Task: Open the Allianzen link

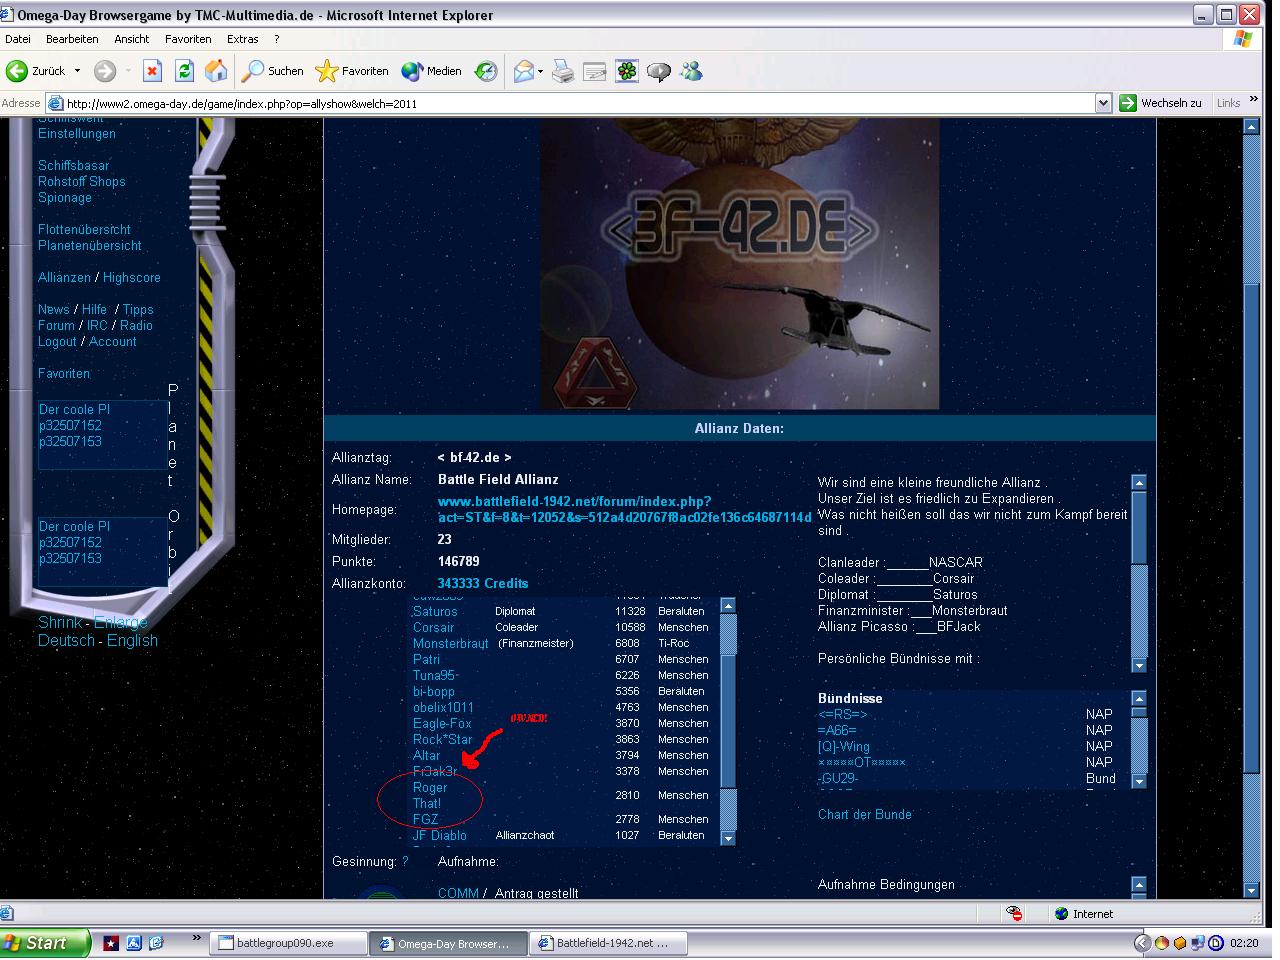Action: coord(64,278)
